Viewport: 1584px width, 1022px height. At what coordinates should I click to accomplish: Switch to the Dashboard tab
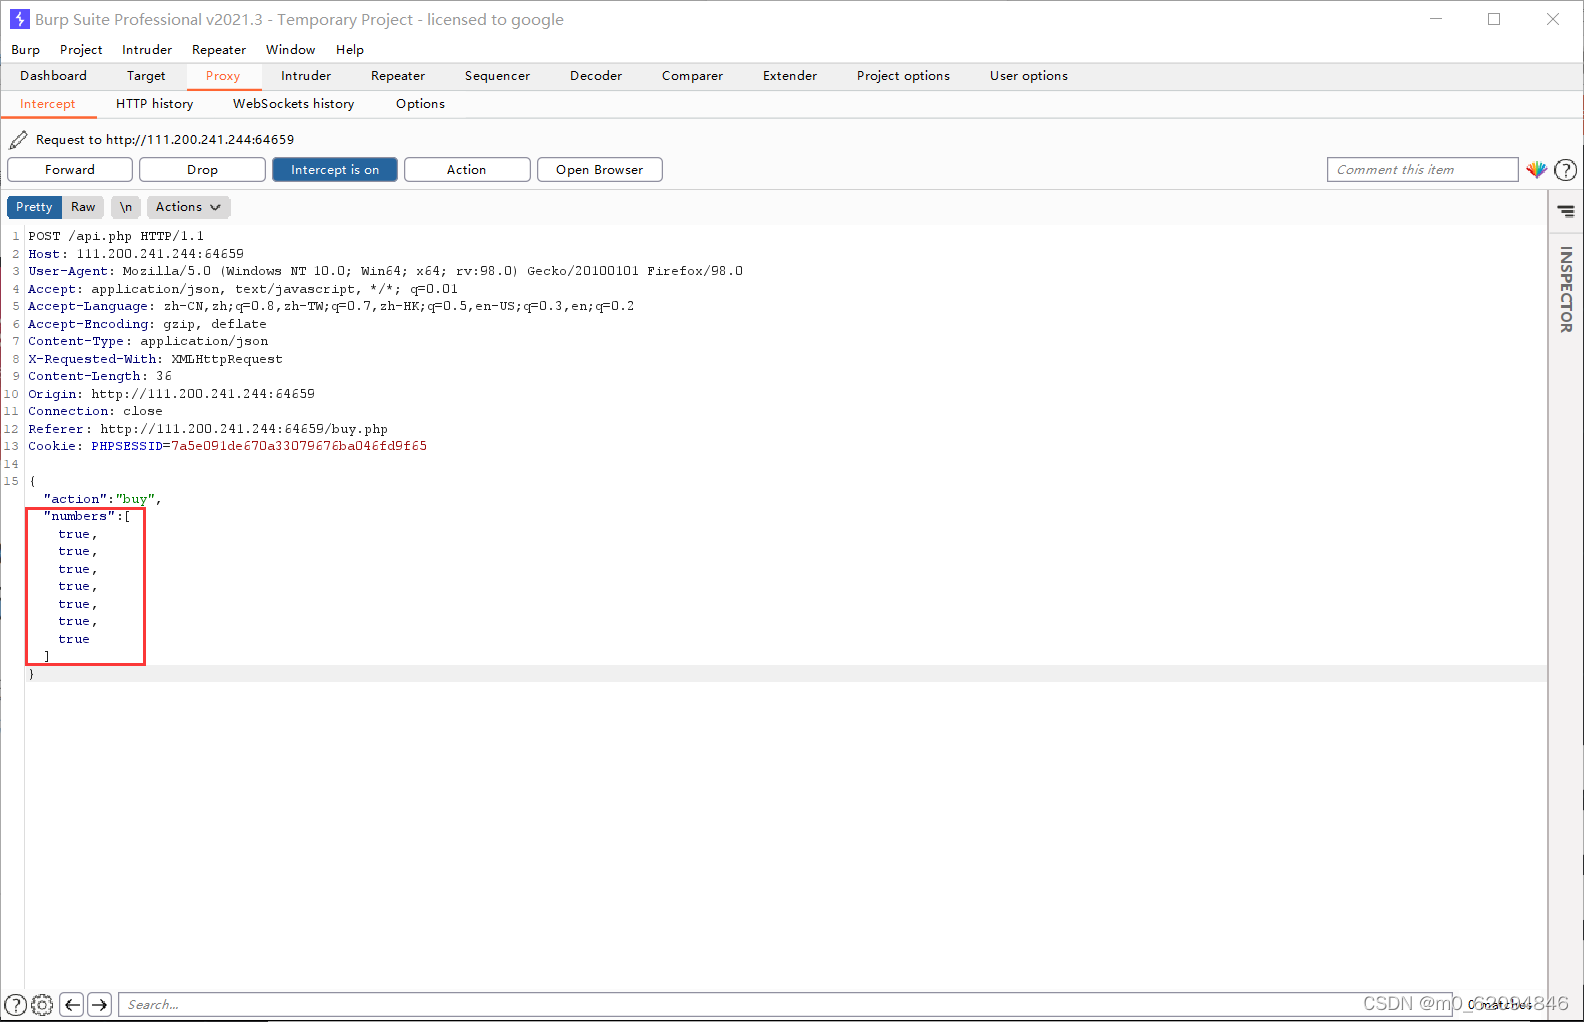[53, 76]
